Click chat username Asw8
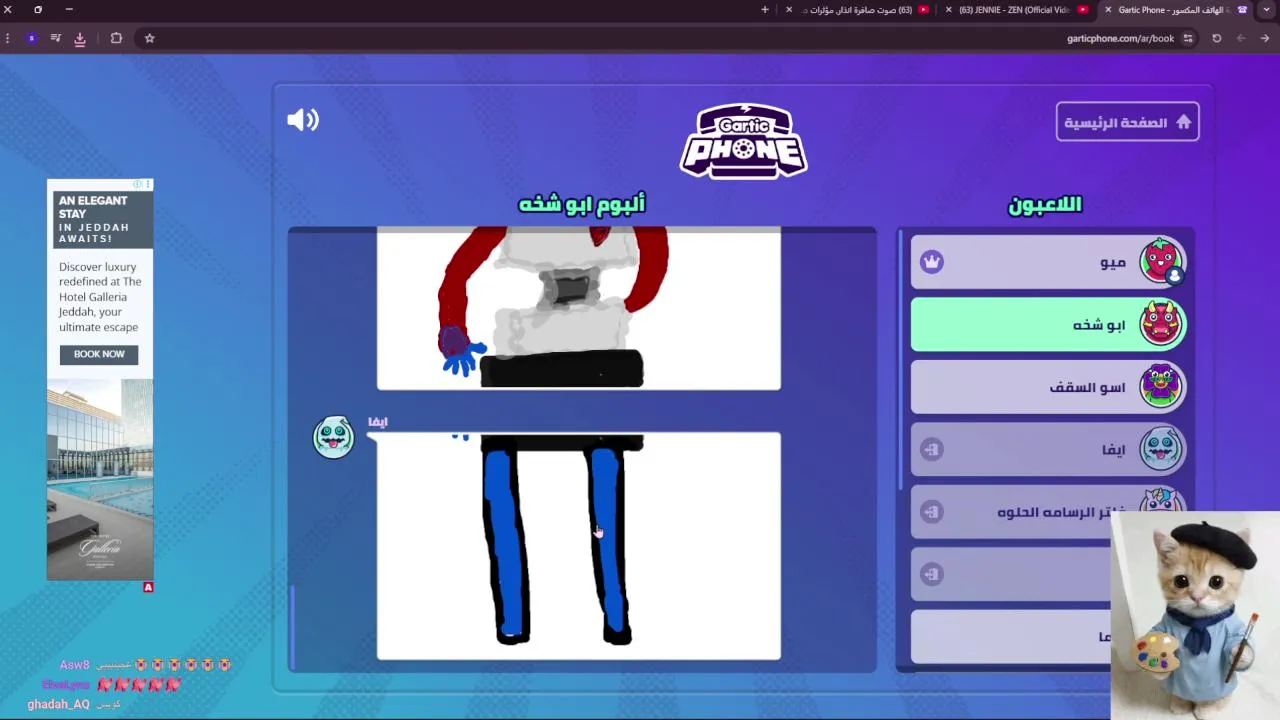 [x=74, y=665]
